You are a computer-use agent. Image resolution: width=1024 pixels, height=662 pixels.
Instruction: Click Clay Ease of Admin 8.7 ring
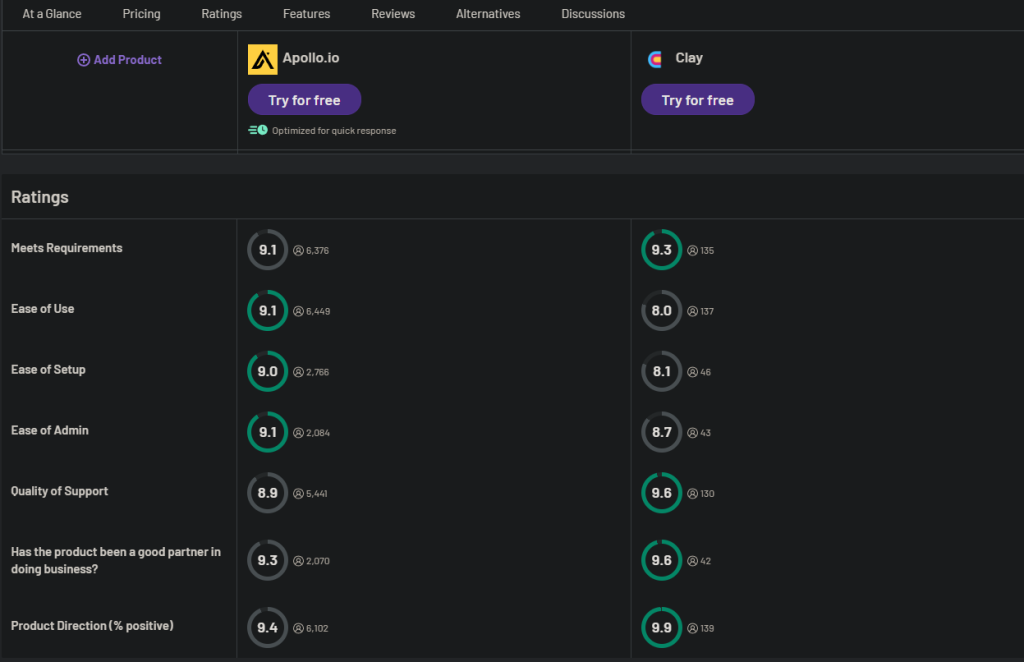pyautogui.click(x=662, y=432)
